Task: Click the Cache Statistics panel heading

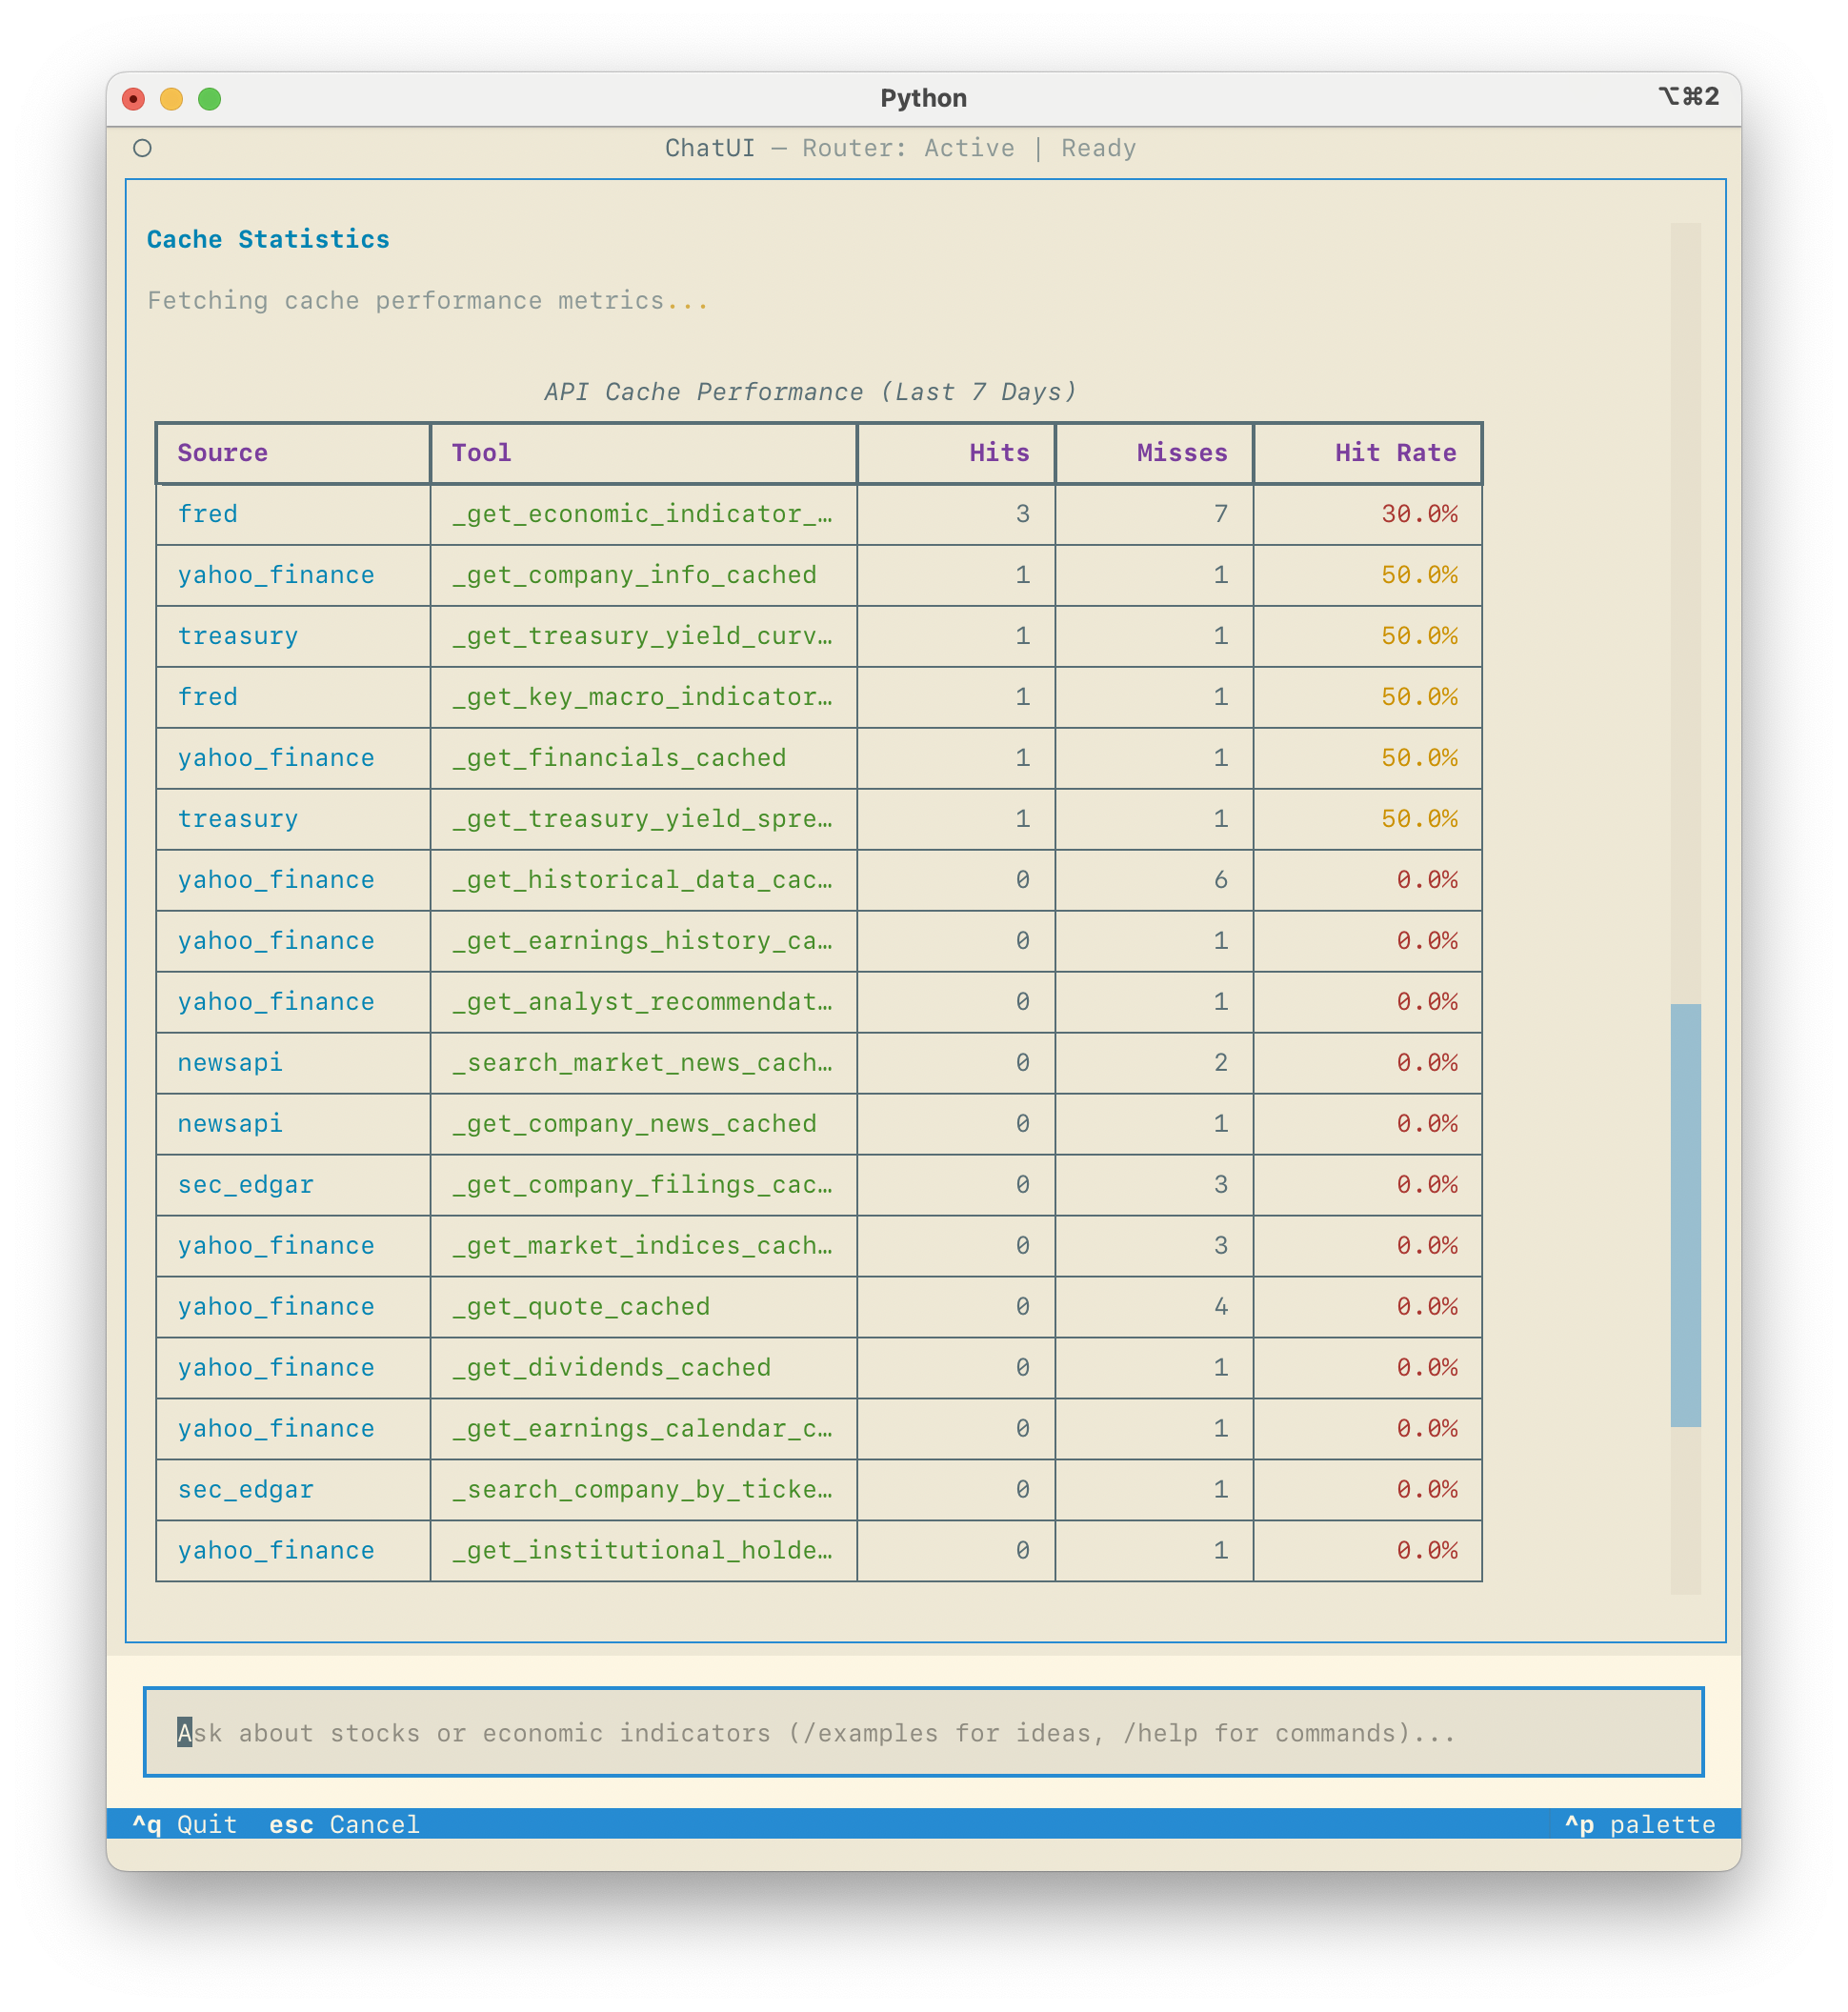Action: click(x=268, y=239)
